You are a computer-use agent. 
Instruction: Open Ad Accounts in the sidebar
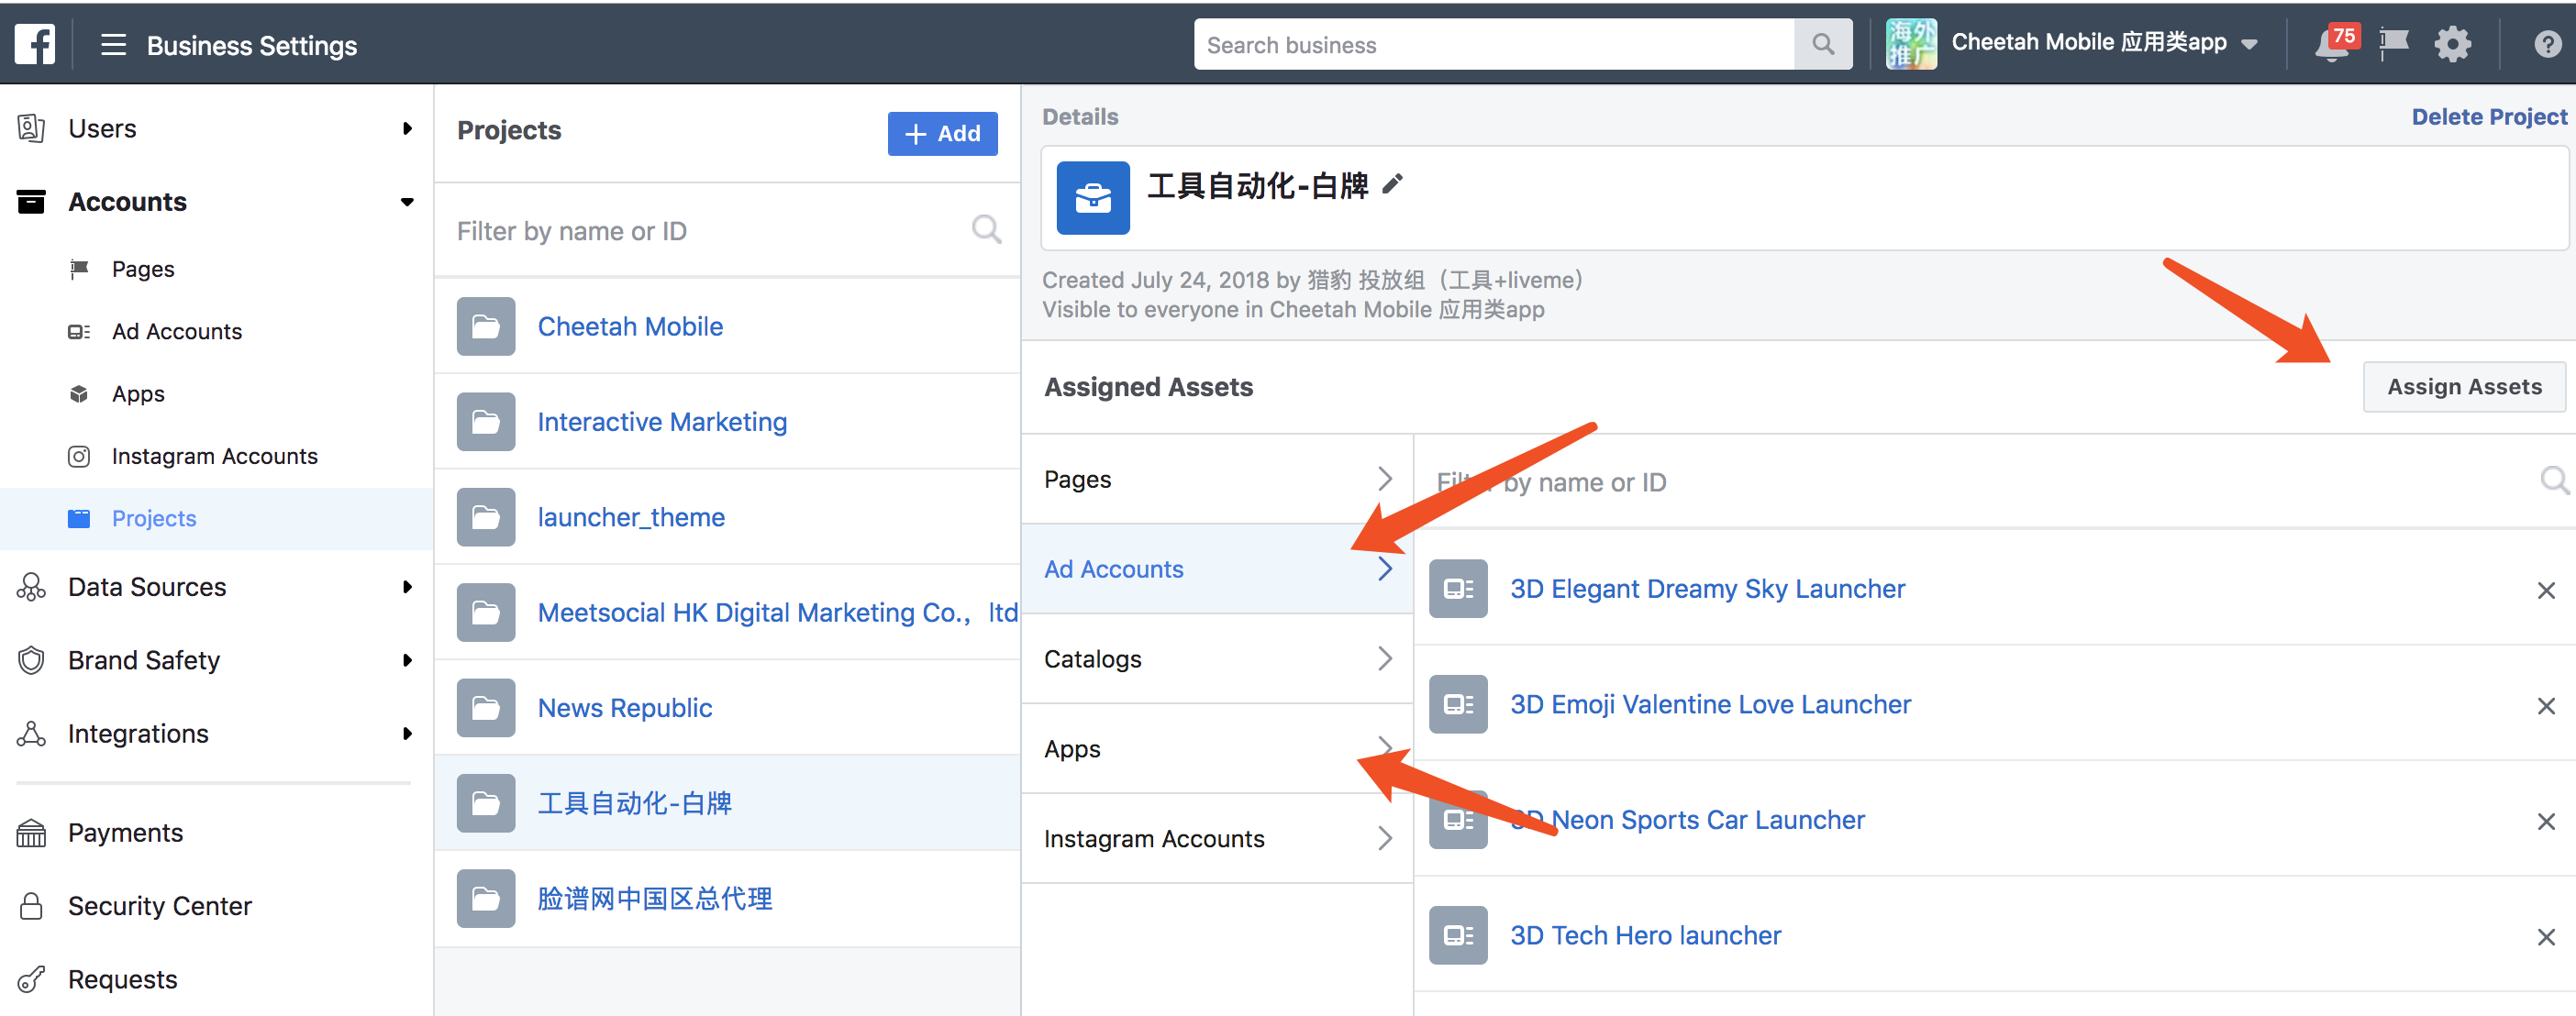(x=177, y=331)
